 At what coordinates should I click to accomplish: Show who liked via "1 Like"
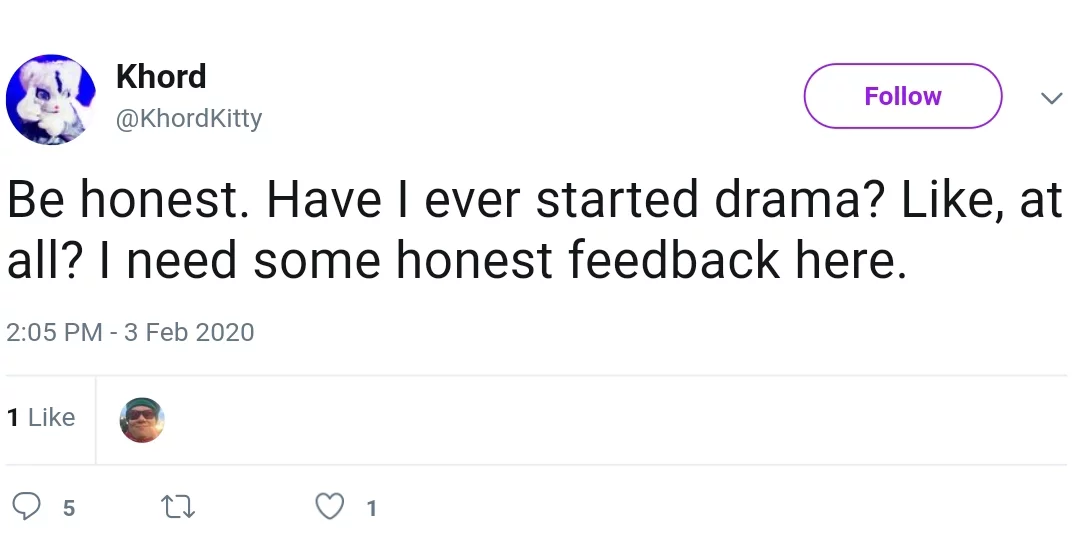[41, 417]
